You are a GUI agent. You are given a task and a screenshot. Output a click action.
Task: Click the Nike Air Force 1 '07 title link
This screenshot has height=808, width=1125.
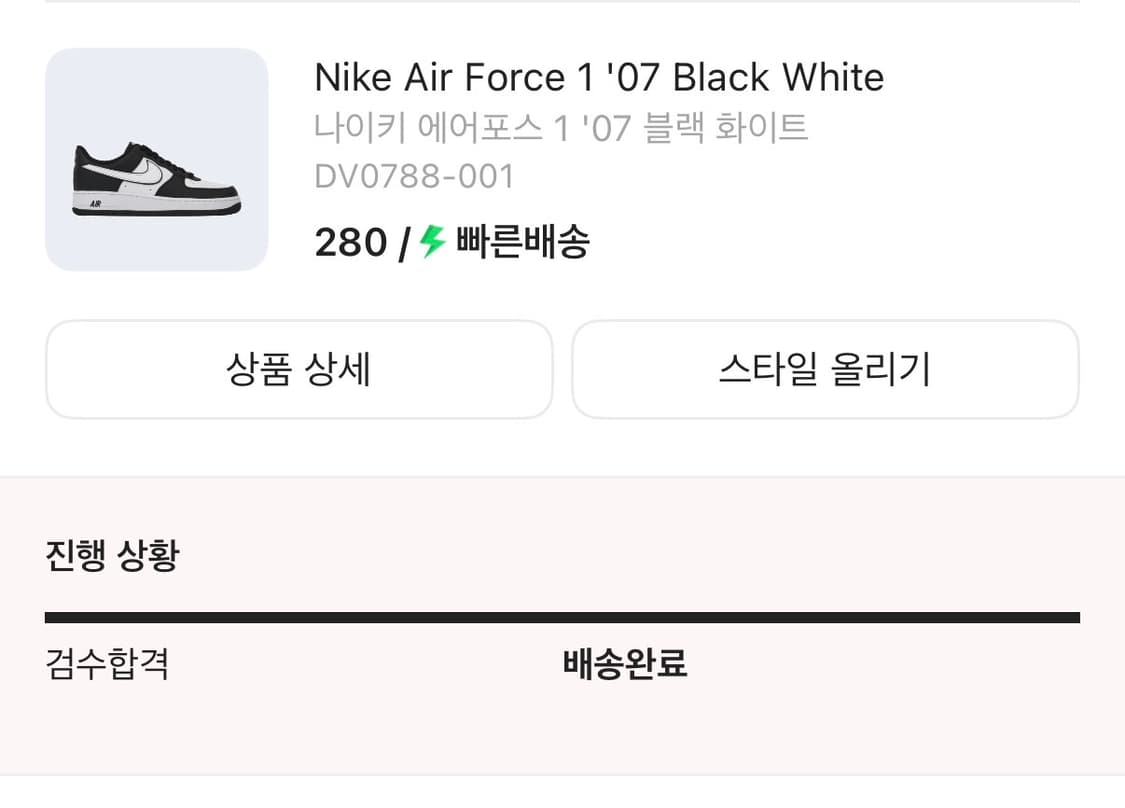pos(599,77)
